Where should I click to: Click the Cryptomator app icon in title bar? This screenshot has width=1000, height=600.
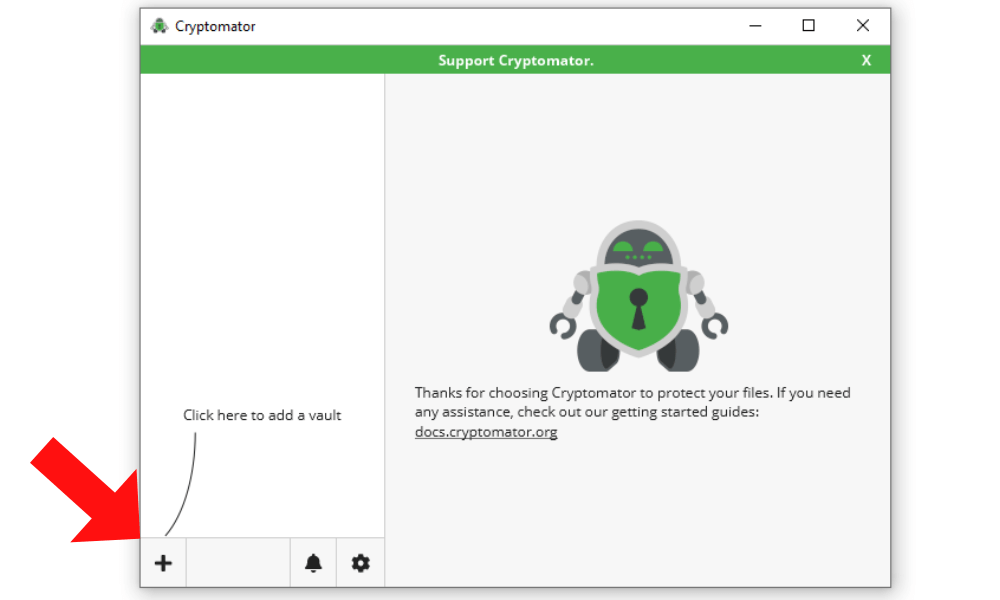click(x=159, y=26)
